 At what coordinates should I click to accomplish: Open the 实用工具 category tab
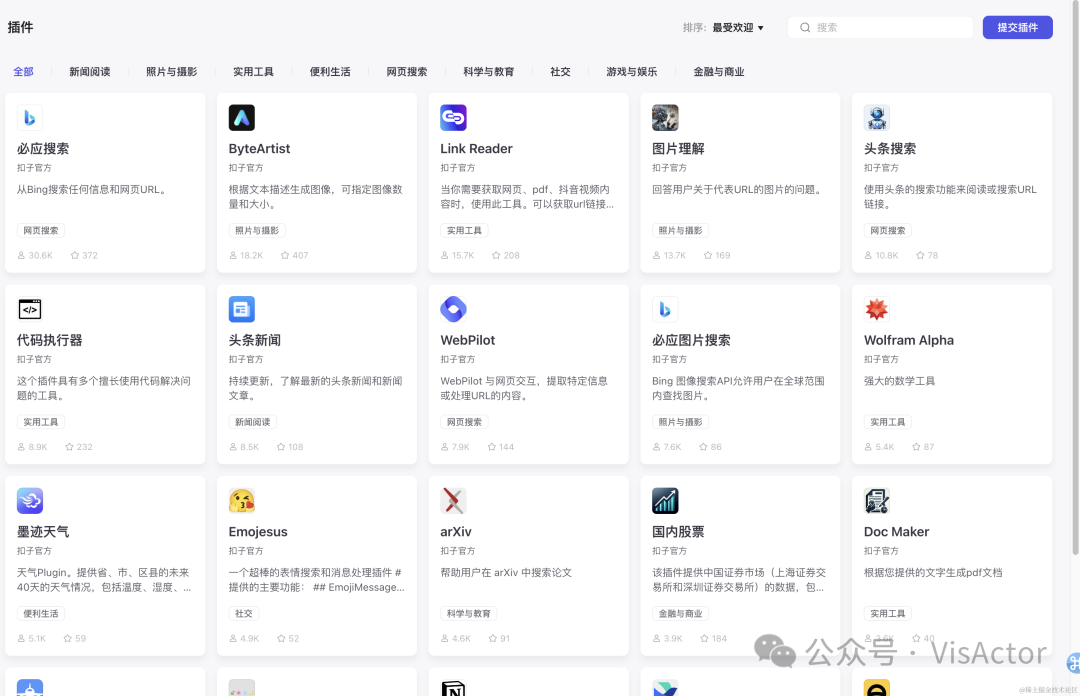(x=253, y=72)
